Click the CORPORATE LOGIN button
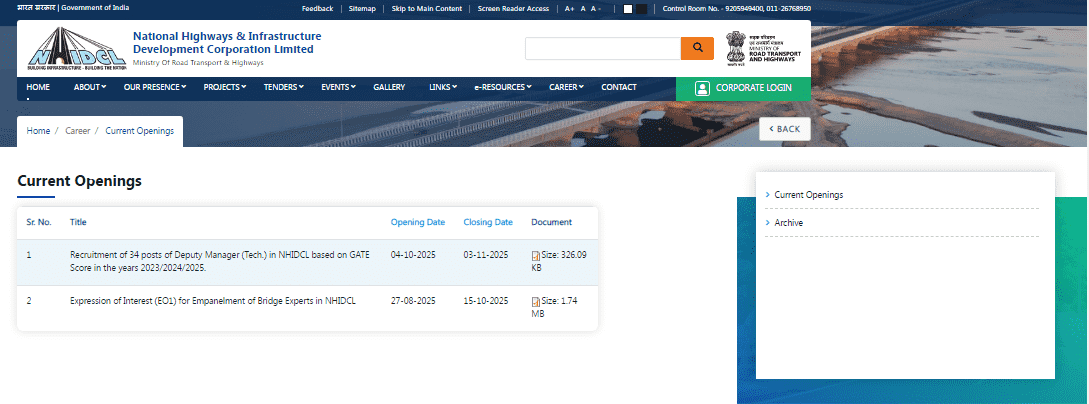The image size is (1089, 404). (x=743, y=88)
